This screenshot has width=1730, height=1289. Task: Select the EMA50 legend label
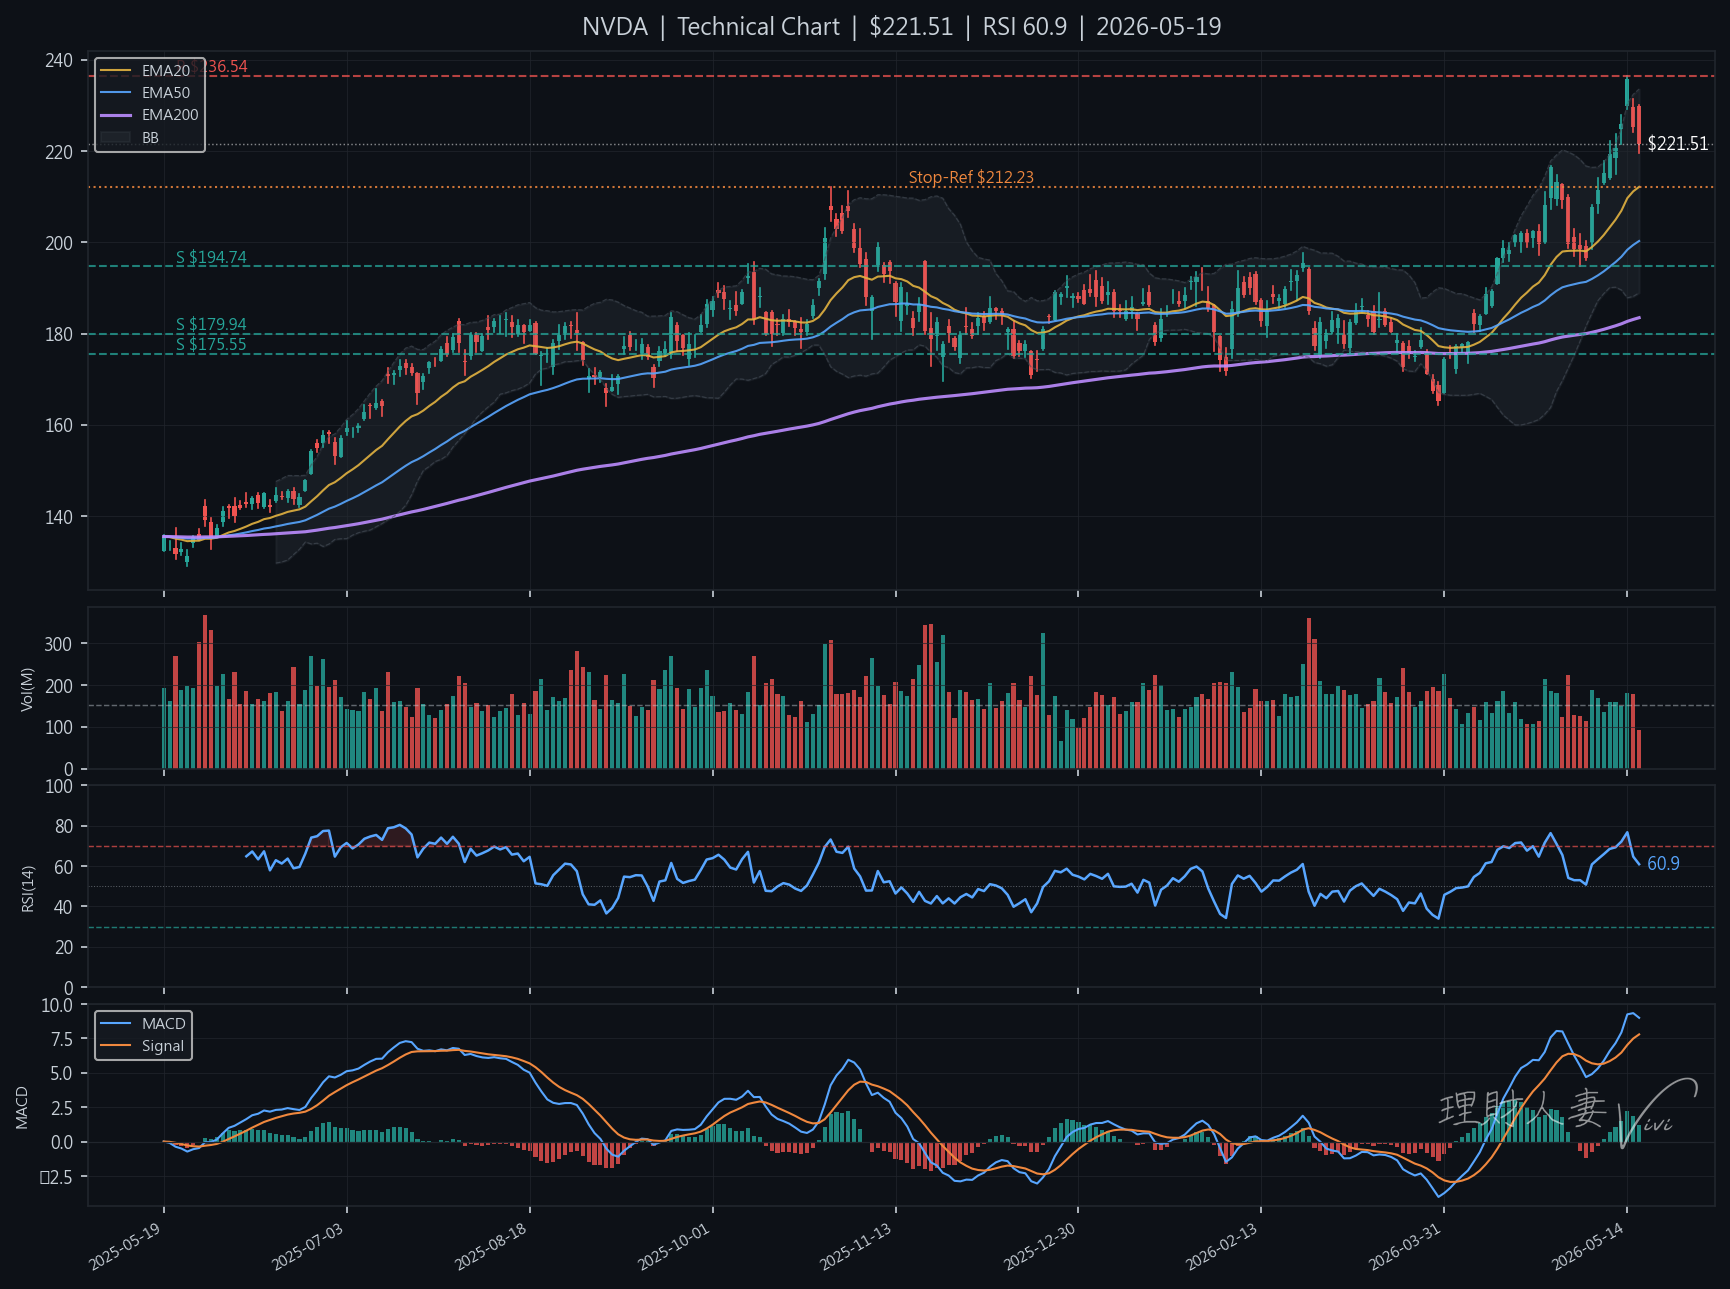pyautogui.click(x=166, y=93)
